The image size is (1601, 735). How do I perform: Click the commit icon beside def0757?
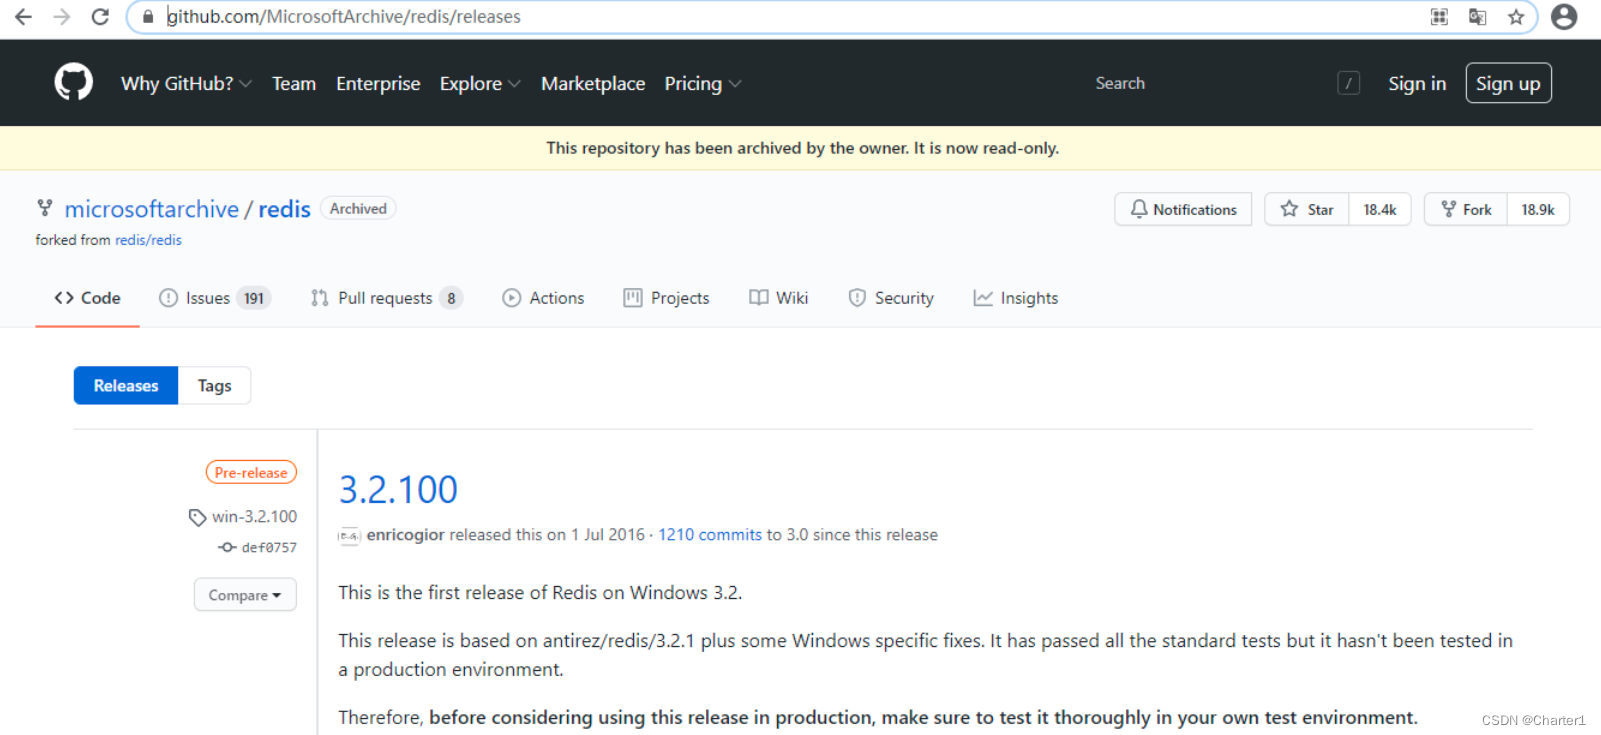point(227,547)
